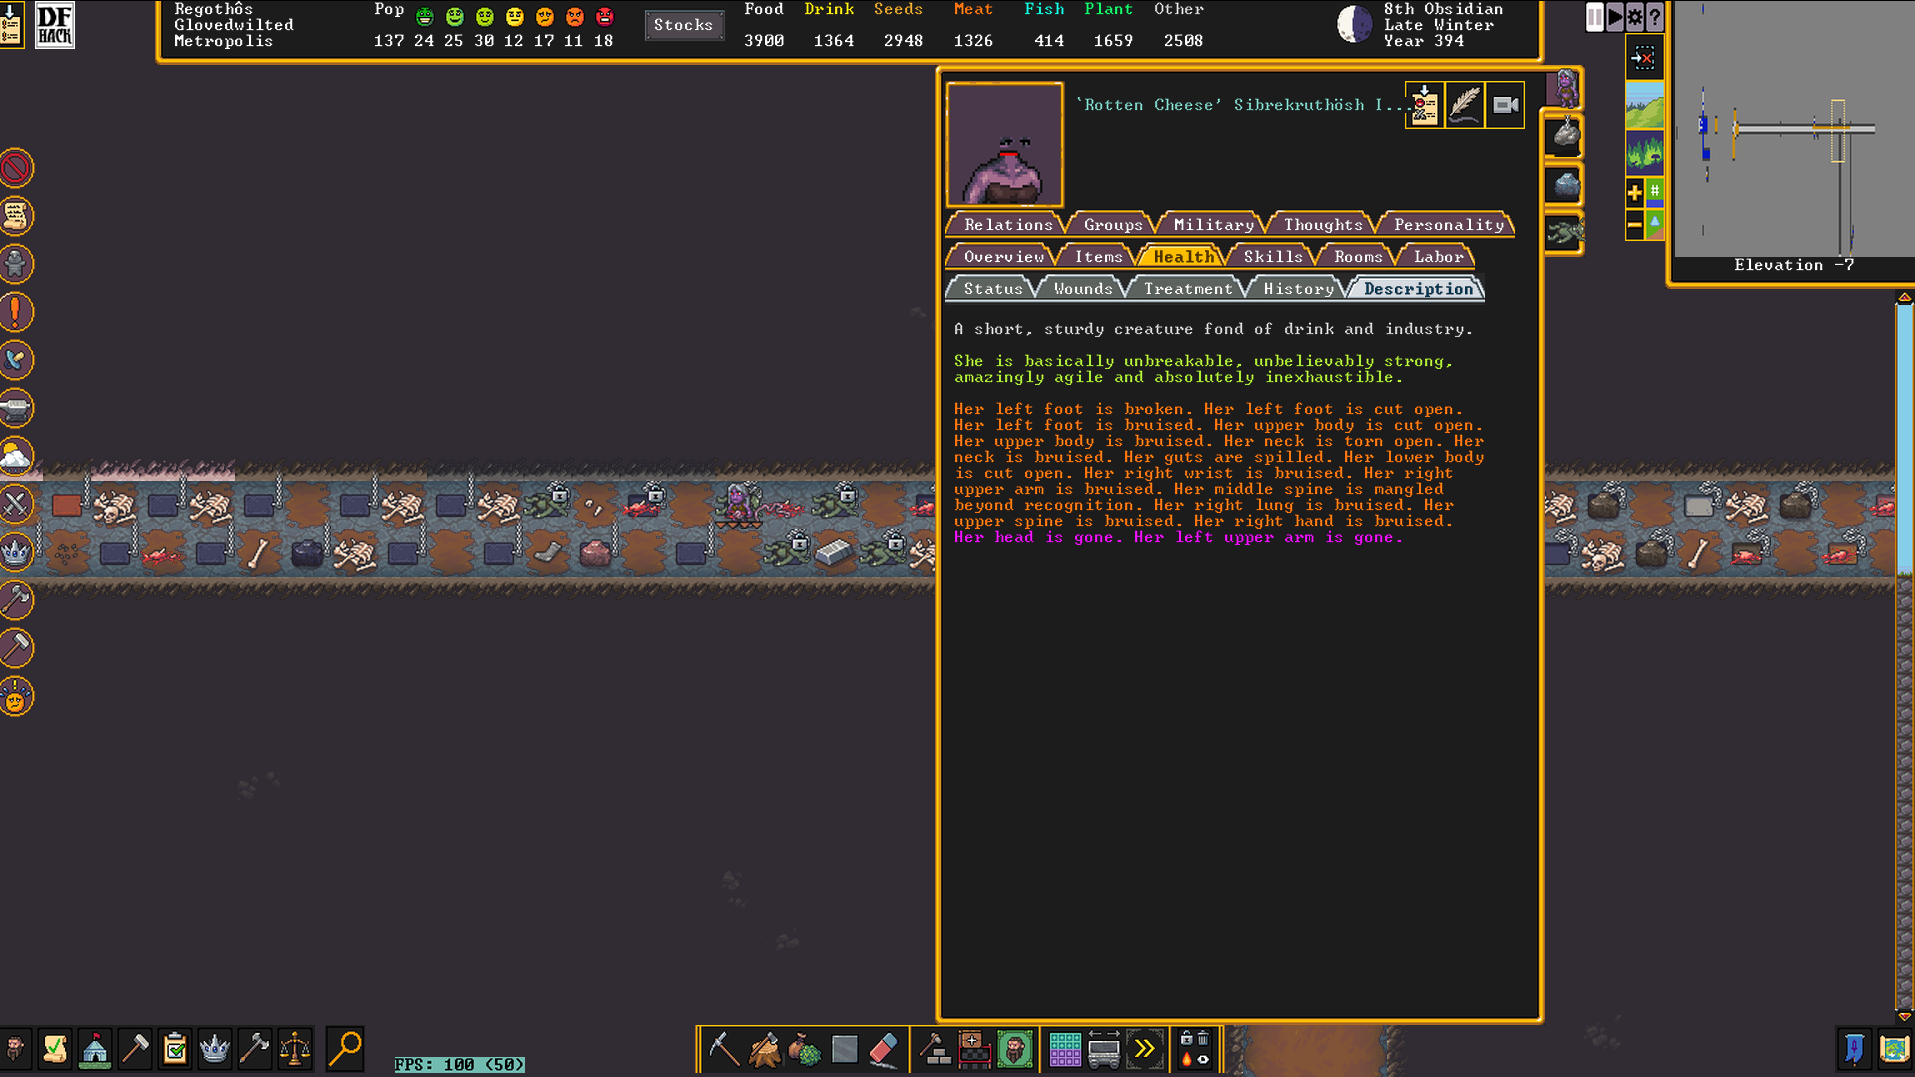Toggle the ramp indicator map overlay
Image resolution: width=1915 pixels, height=1077 pixels.
coord(1655,224)
